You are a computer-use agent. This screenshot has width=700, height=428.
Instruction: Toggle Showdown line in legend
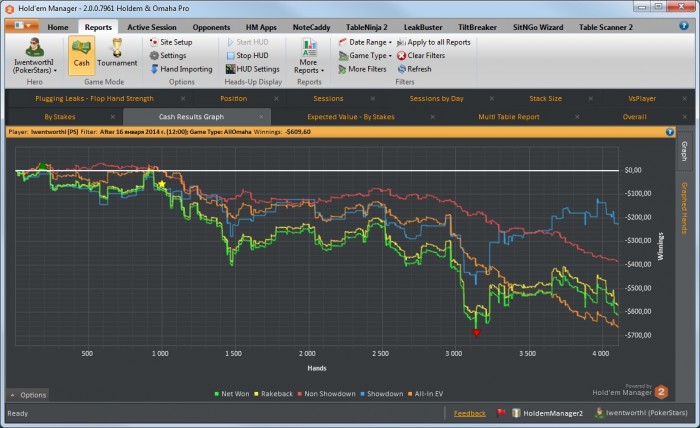point(382,394)
